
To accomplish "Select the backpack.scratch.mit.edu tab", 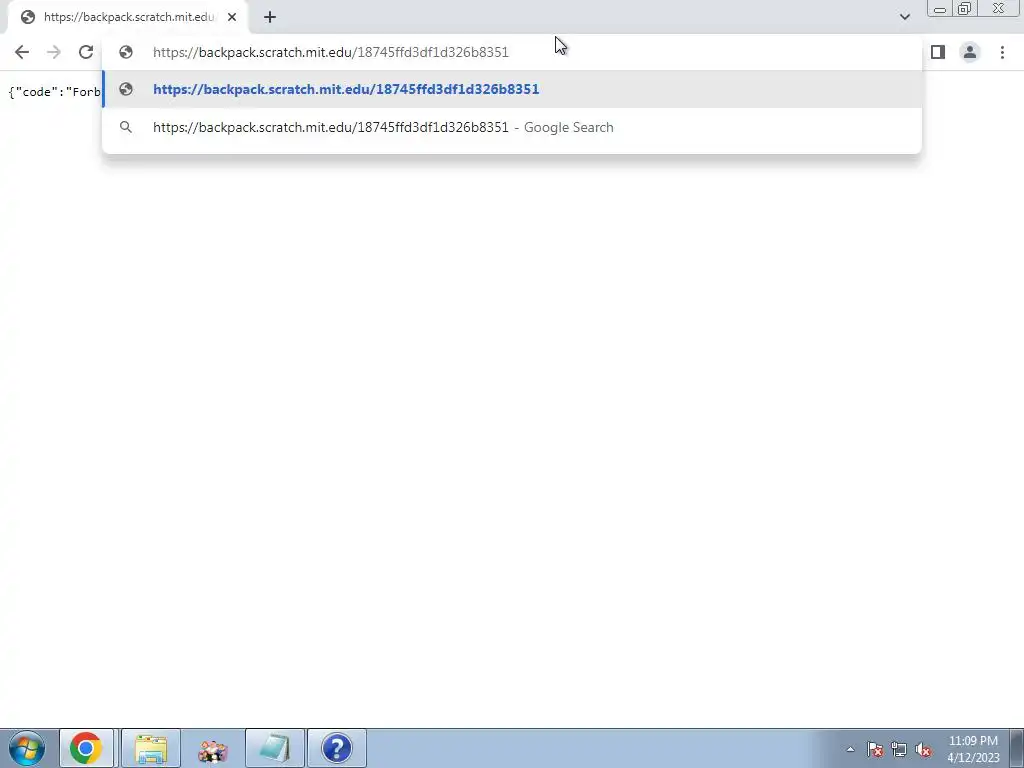I will coord(128,17).
